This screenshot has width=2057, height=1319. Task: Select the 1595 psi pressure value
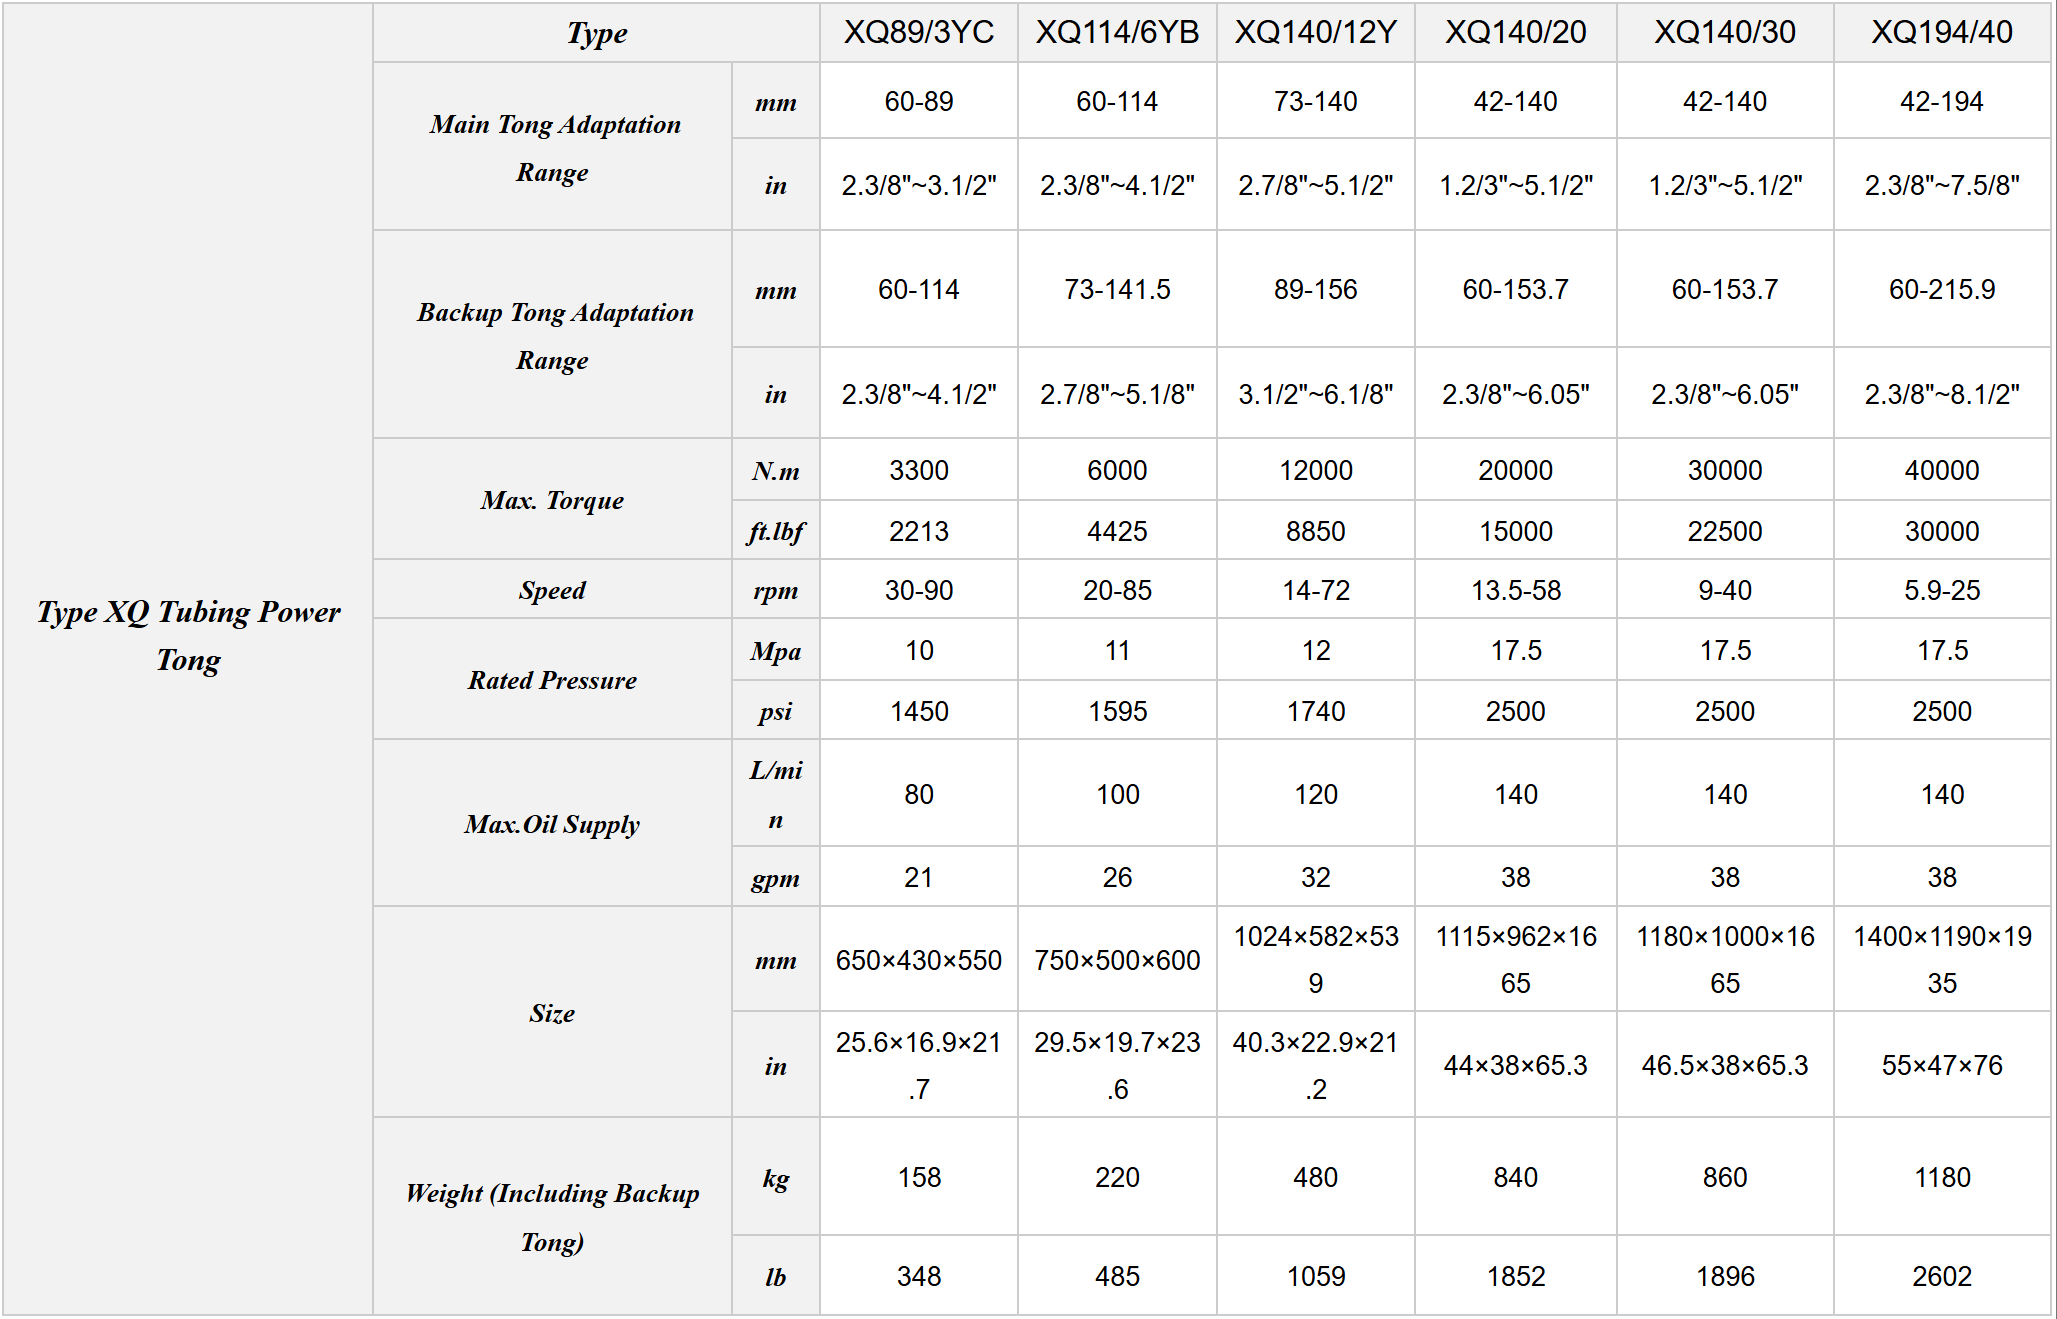pyautogui.click(x=1116, y=711)
